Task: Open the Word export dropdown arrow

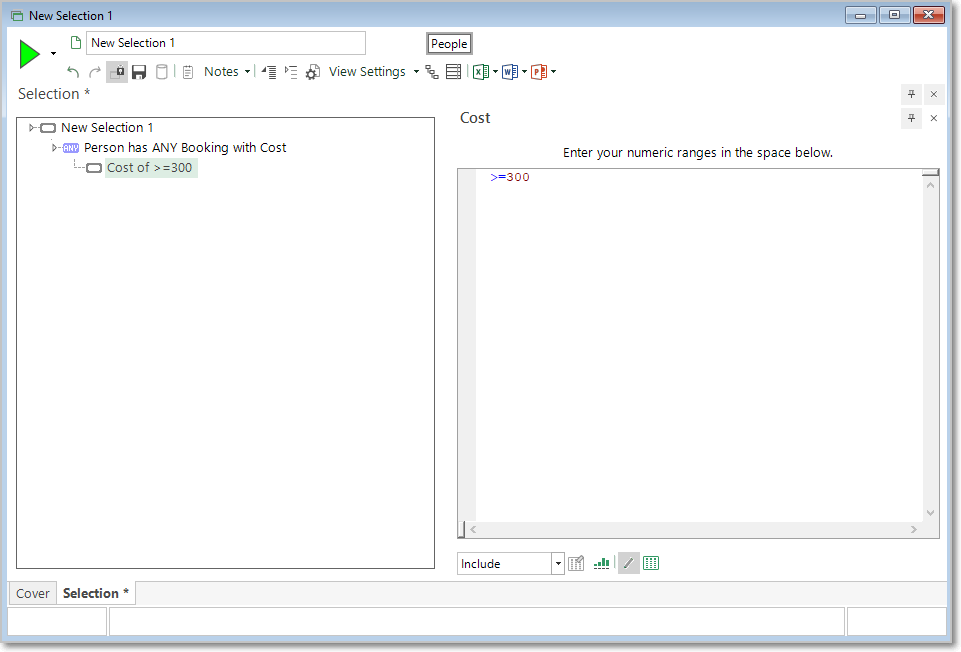Action: (524, 72)
